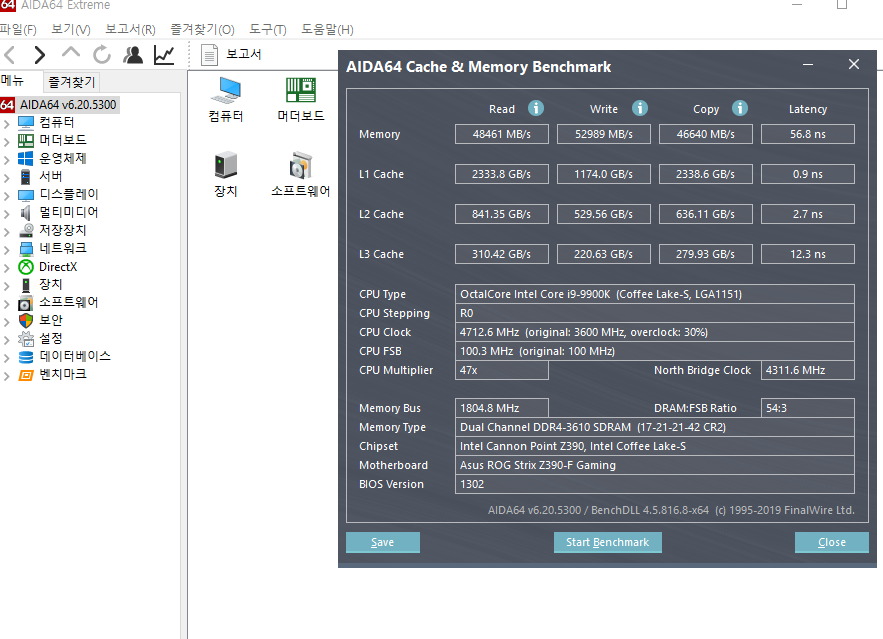This screenshot has height=639, width=883.
Task: Open the user profile toolbar icon
Action: (x=133, y=55)
